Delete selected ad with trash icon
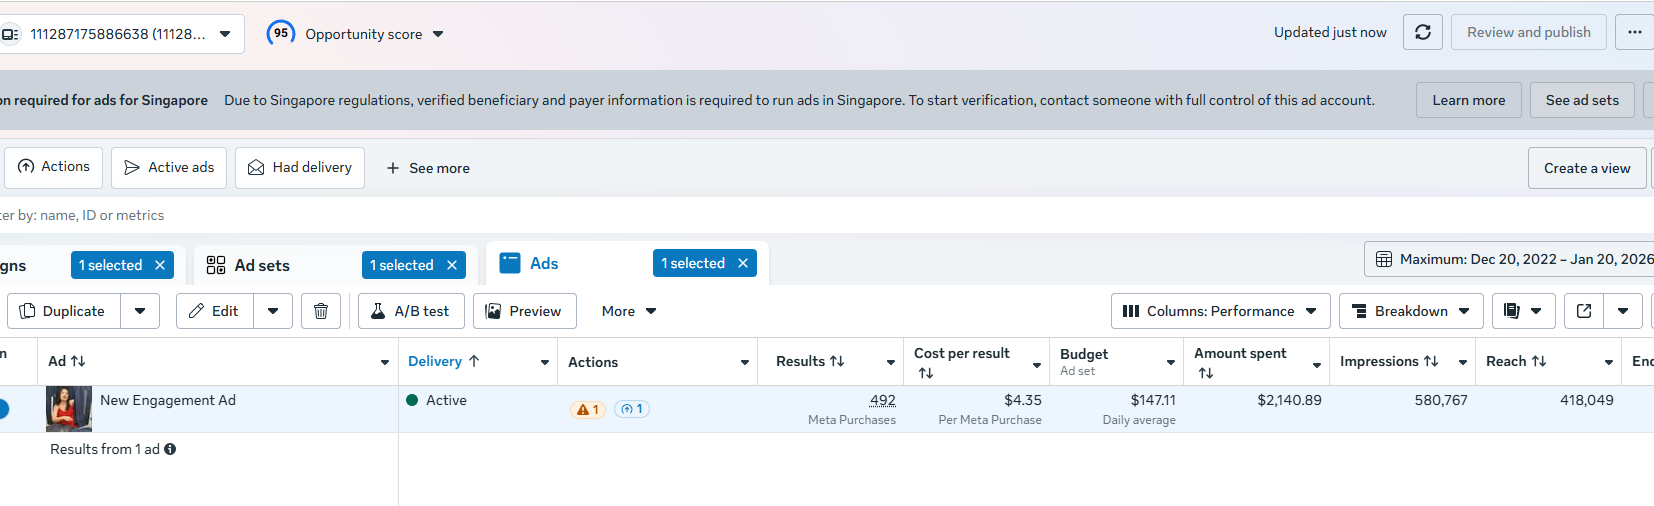1654x506 pixels. coord(321,311)
